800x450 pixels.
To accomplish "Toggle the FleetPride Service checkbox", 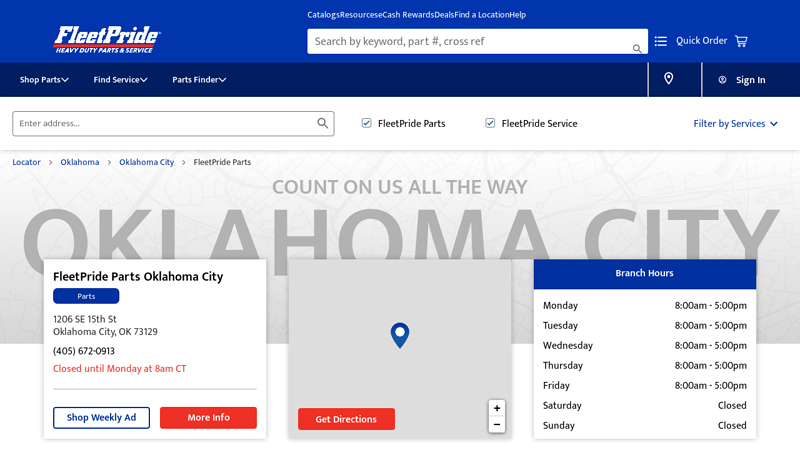I will (491, 123).
